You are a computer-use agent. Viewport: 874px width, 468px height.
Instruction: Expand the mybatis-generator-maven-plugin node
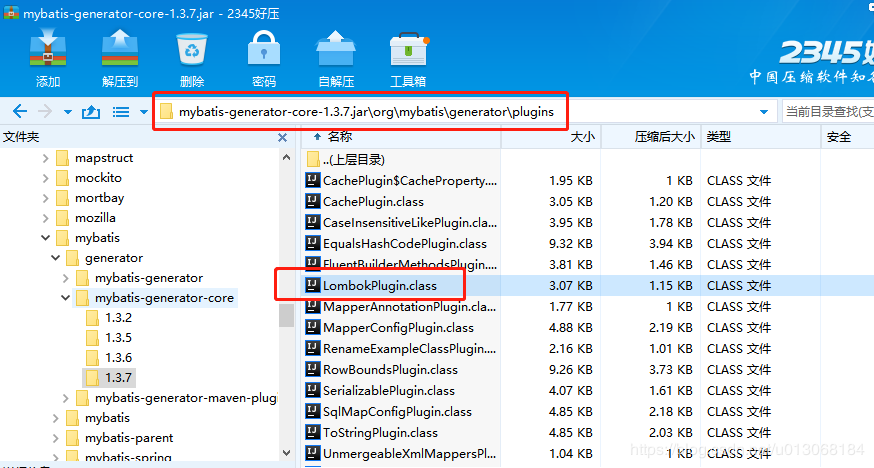click(66, 398)
